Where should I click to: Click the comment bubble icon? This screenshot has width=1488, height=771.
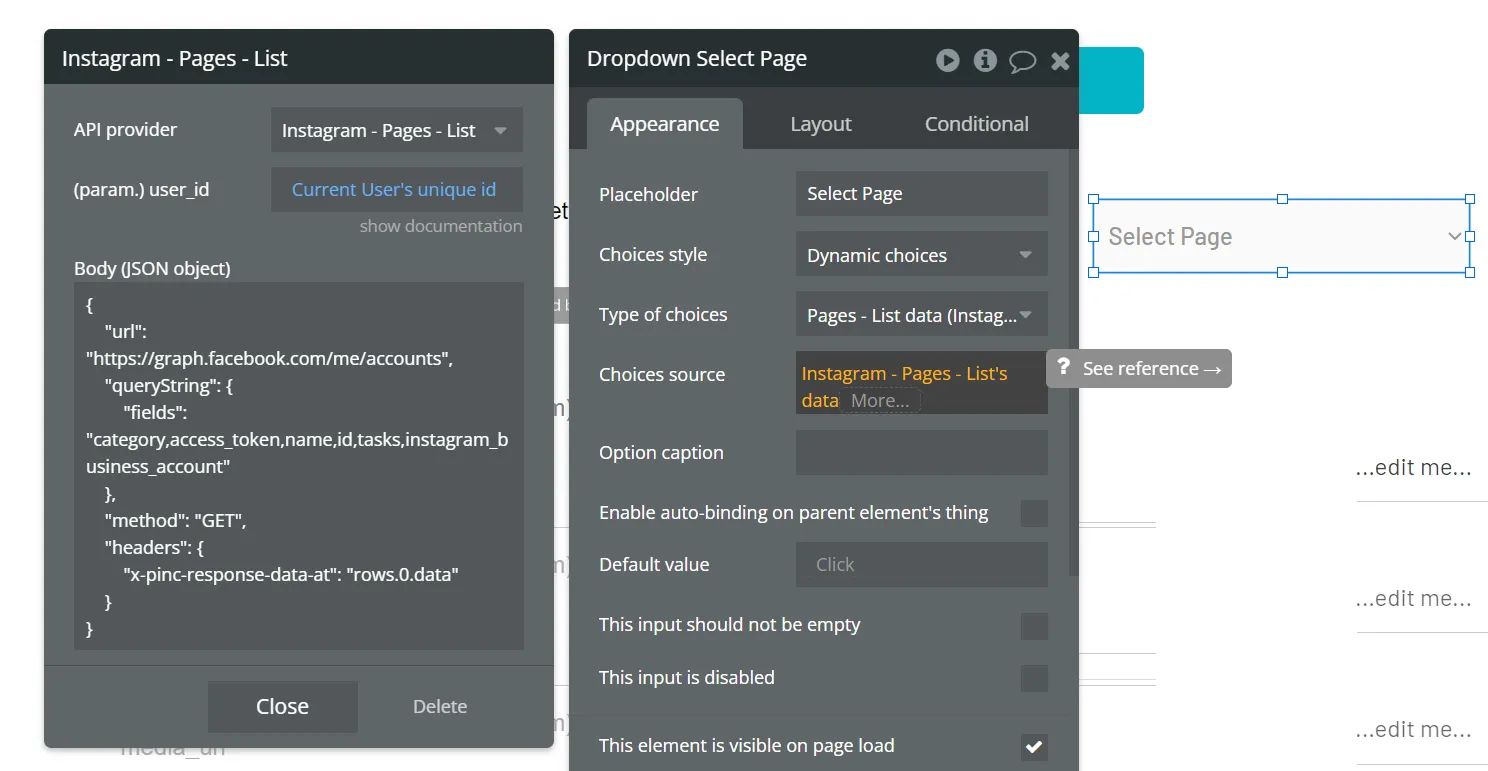coord(1022,61)
